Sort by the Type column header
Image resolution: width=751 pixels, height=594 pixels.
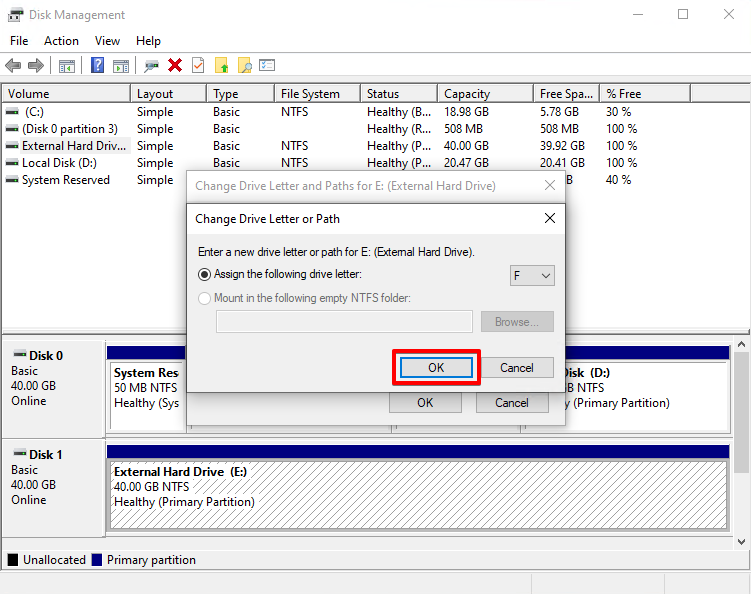241,93
